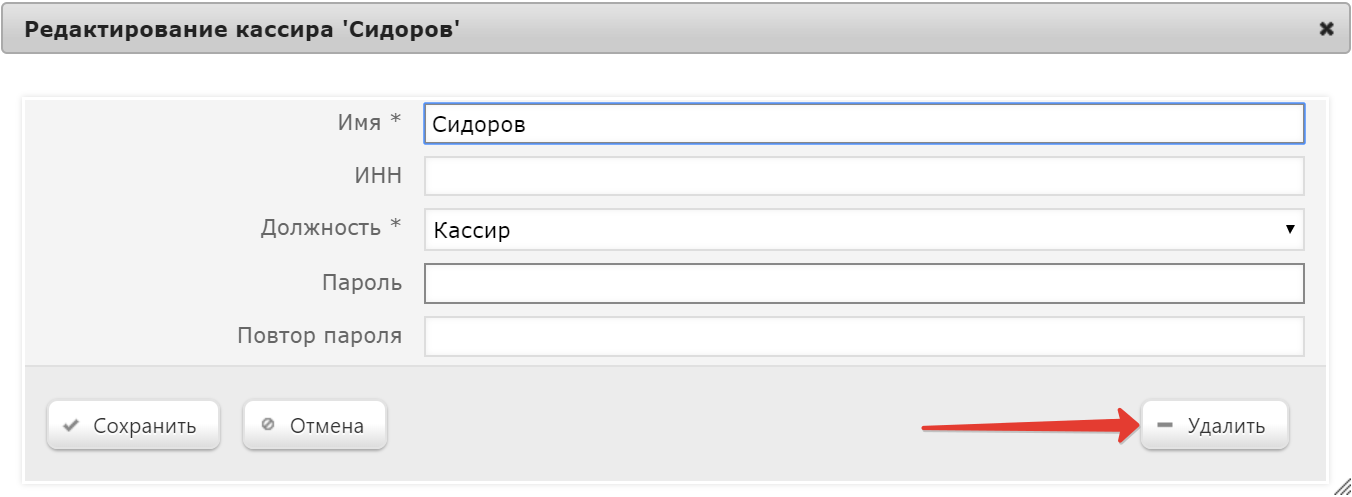Click the minus icon on Удалить
Image resolution: width=1352 pixels, height=497 pixels.
(1164, 425)
